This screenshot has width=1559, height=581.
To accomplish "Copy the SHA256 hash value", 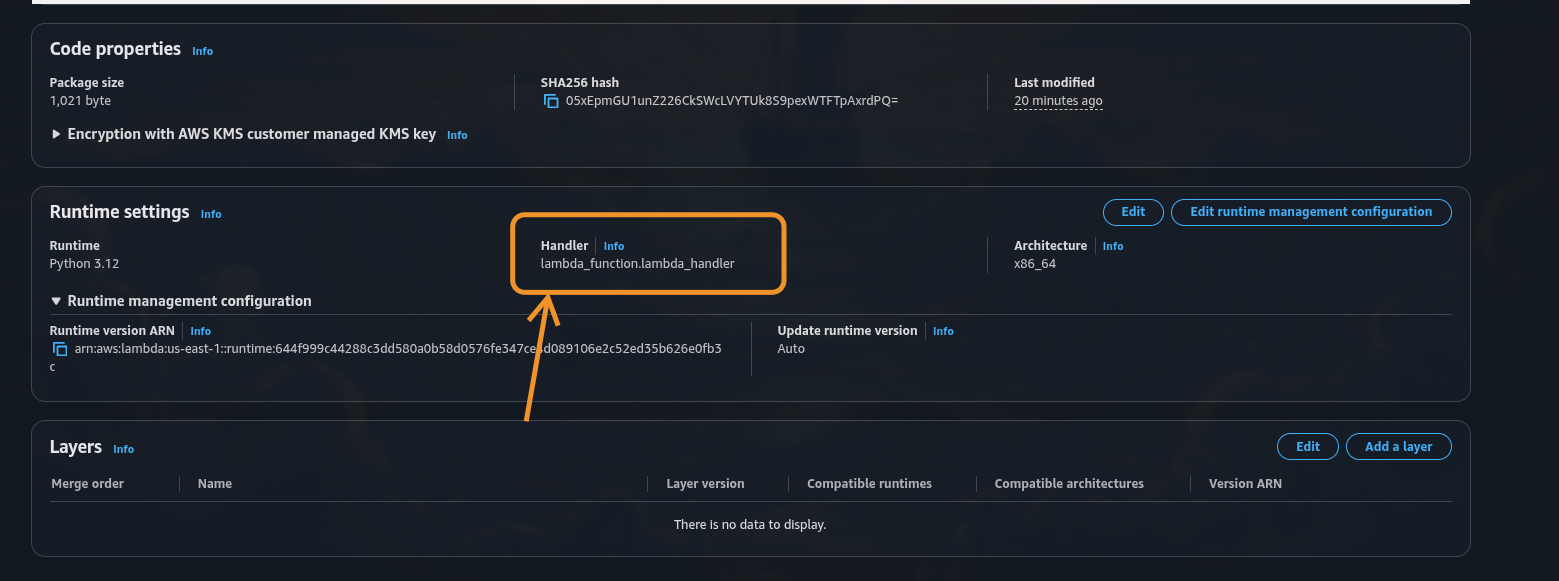I will pos(550,101).
